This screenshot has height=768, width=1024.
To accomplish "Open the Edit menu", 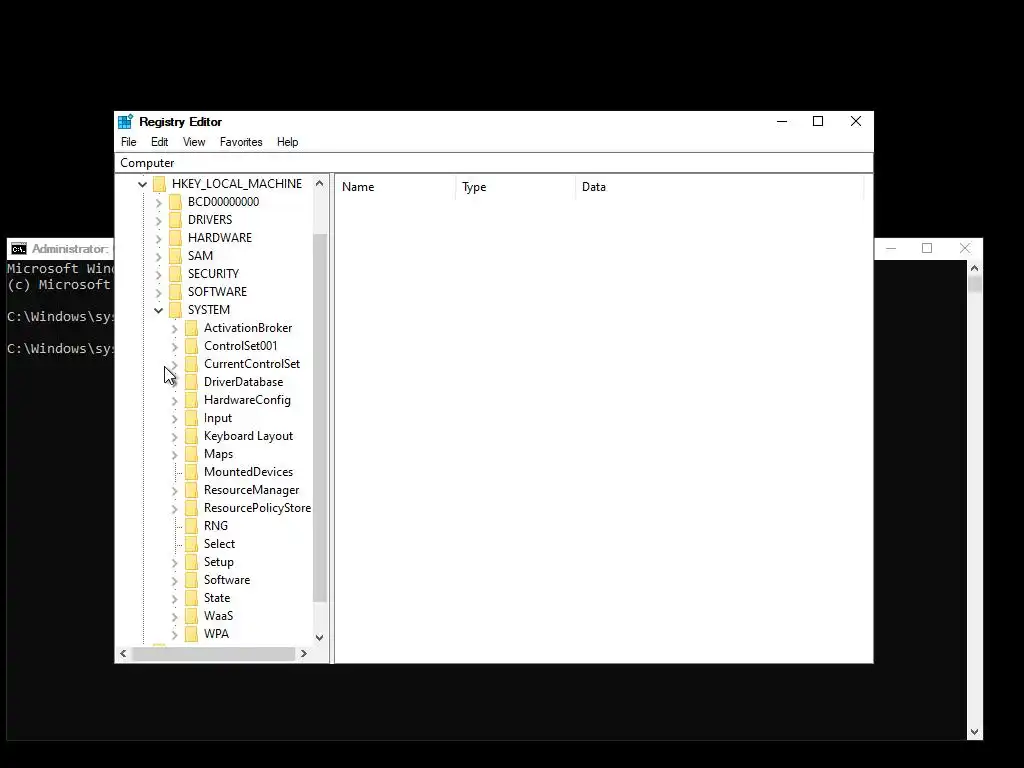I will (x=159, y=142).
